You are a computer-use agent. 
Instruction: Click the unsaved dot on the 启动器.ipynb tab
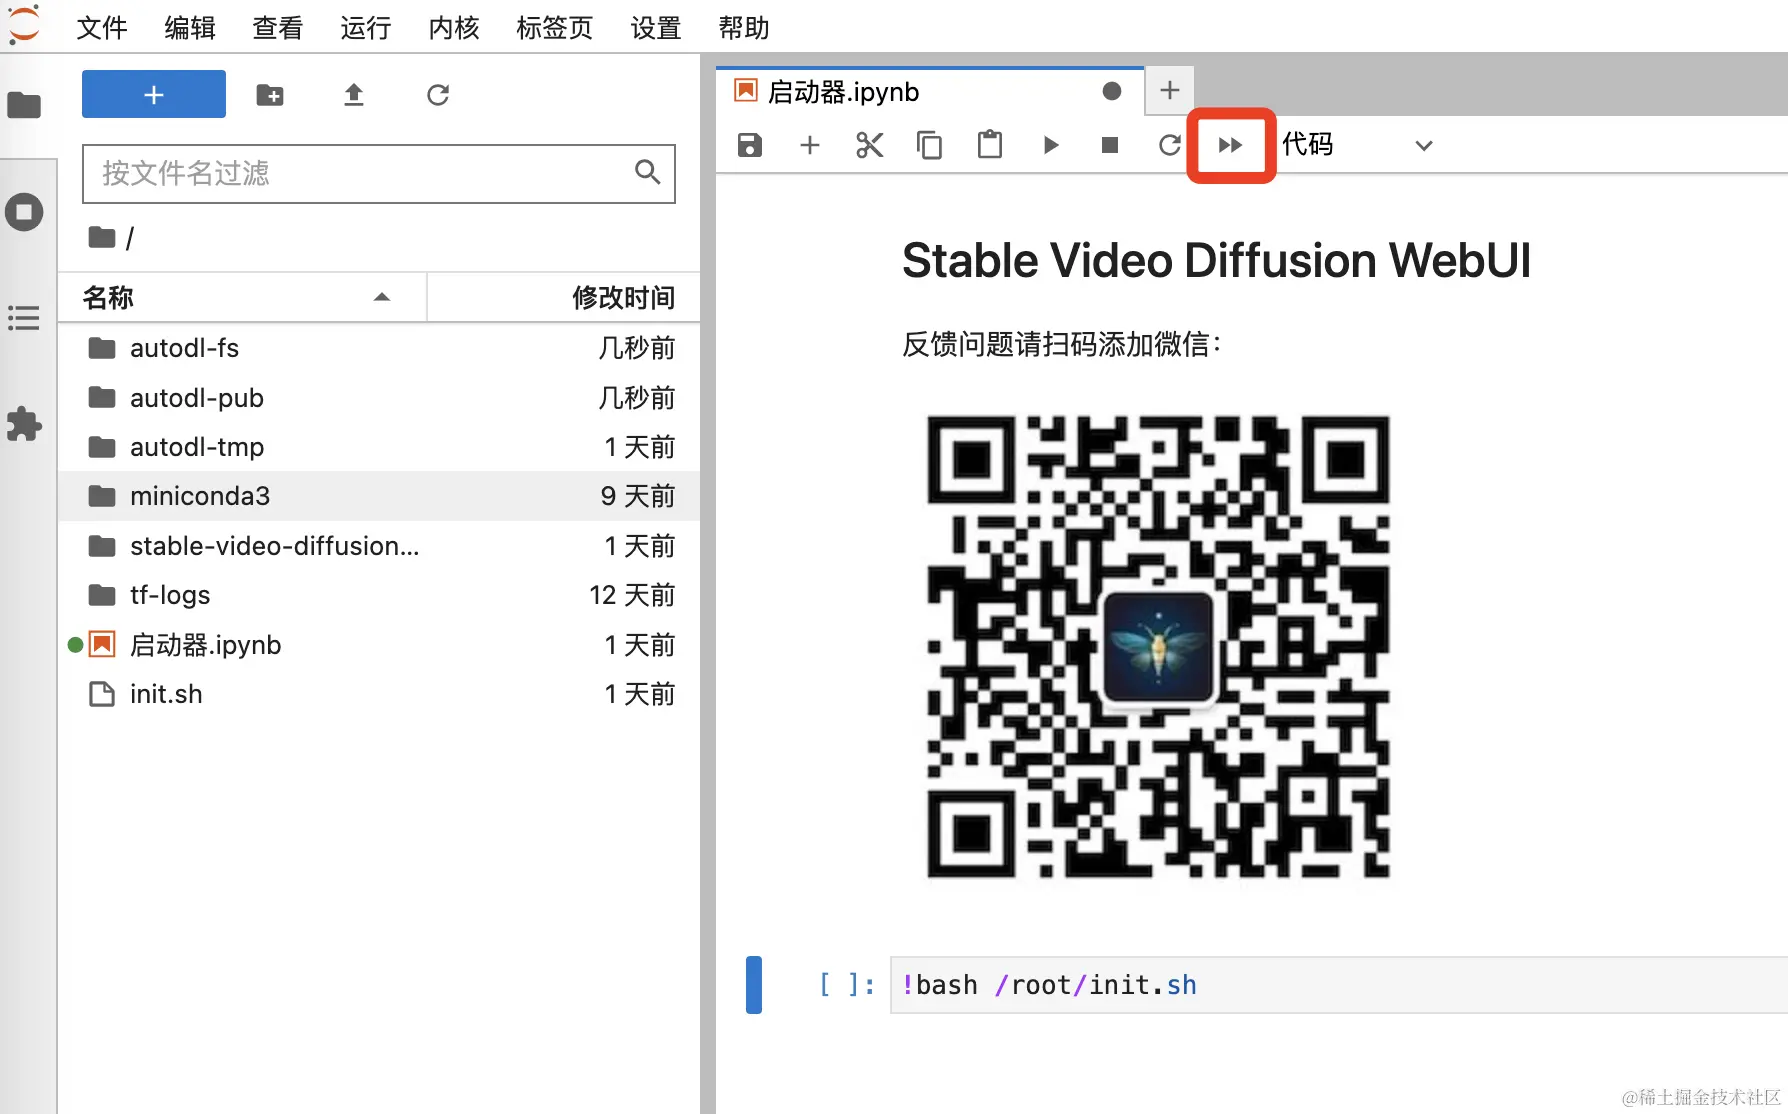pos(1112,91)
